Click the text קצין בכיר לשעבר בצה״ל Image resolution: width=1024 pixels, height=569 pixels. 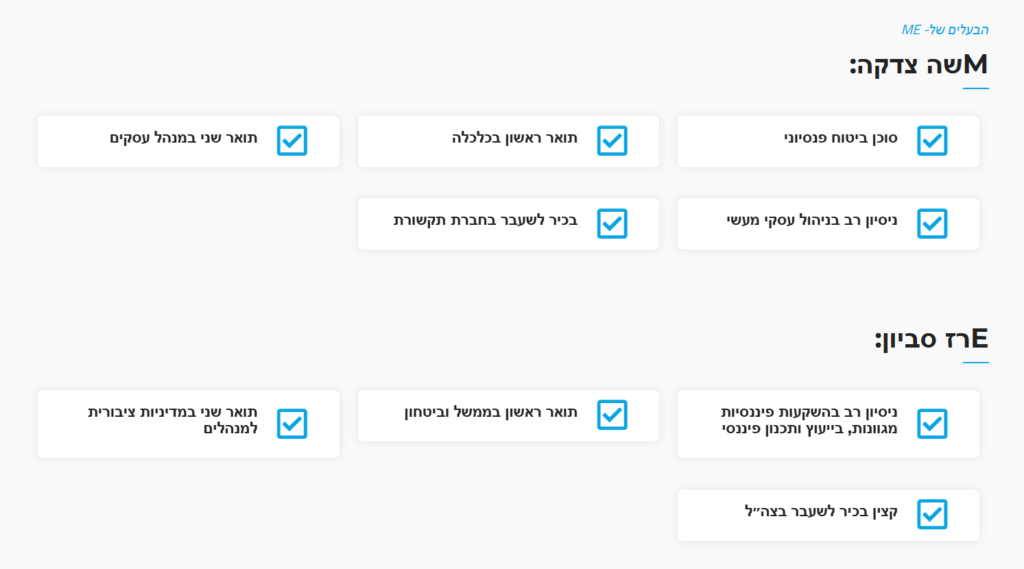click(821, 511)
